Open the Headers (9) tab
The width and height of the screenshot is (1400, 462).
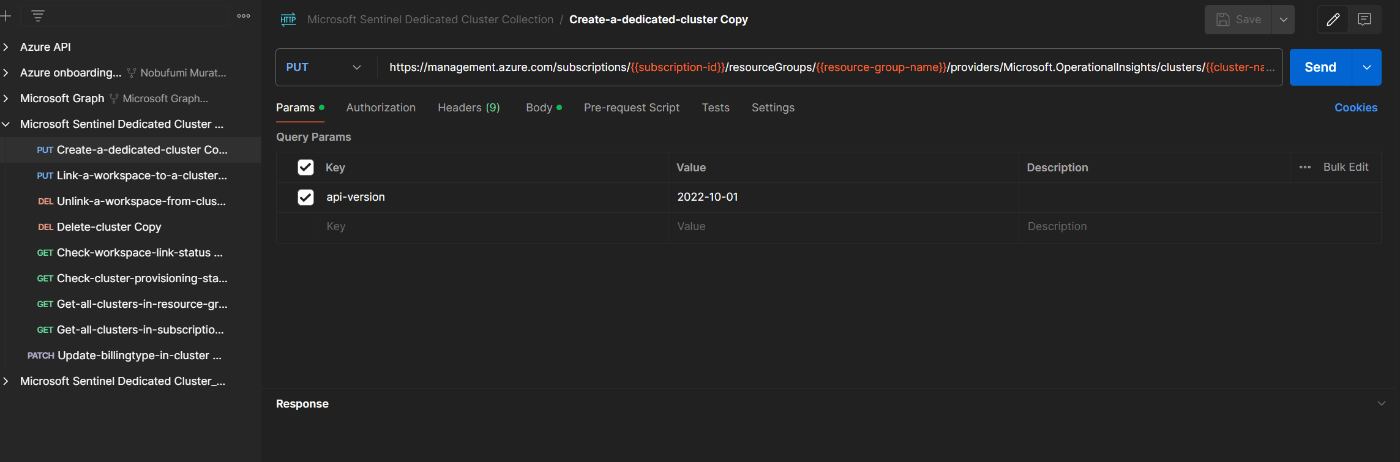click(x=469, y=107)
